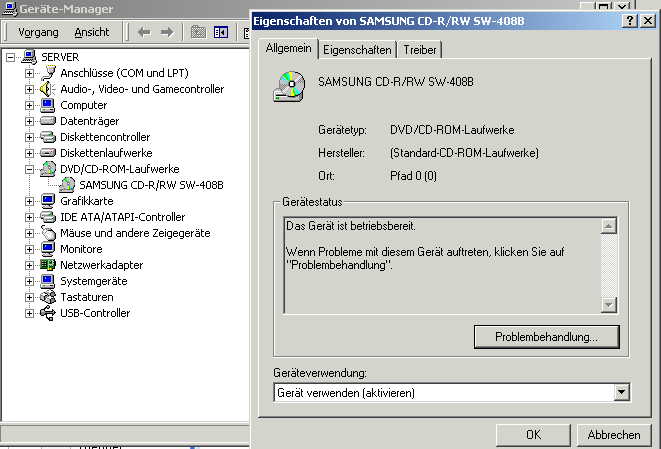This screenshot has width=661, height=449.
Task: Select the Diskettenlaufwerke tree label
Action: (106, 153)
